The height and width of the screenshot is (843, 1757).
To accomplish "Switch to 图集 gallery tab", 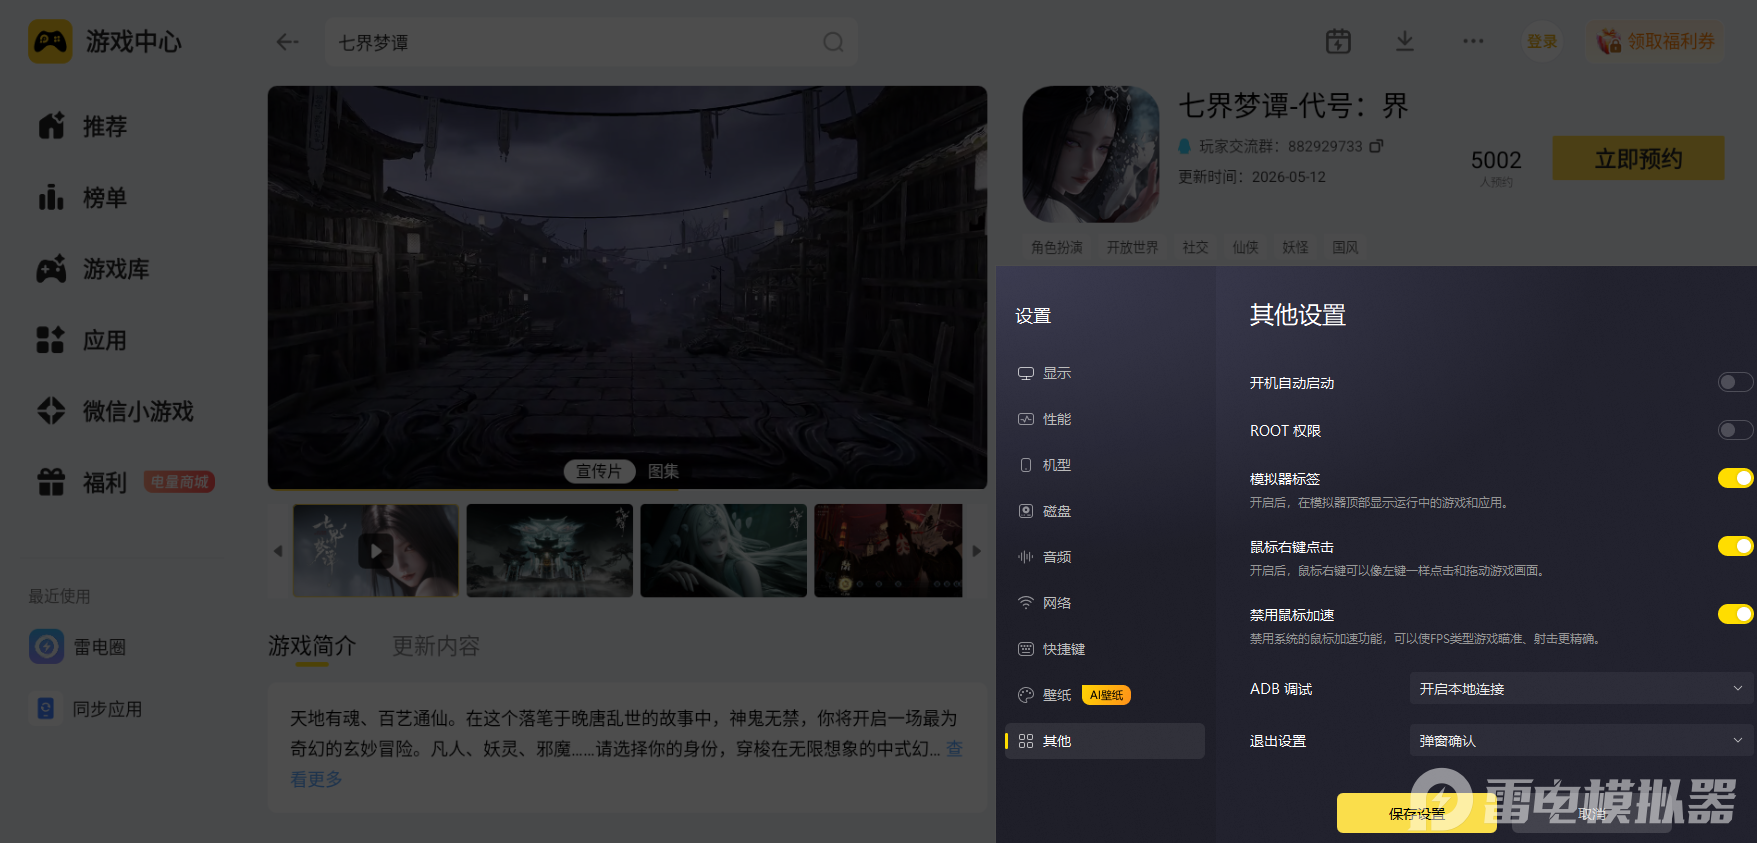I will point(663,471).
